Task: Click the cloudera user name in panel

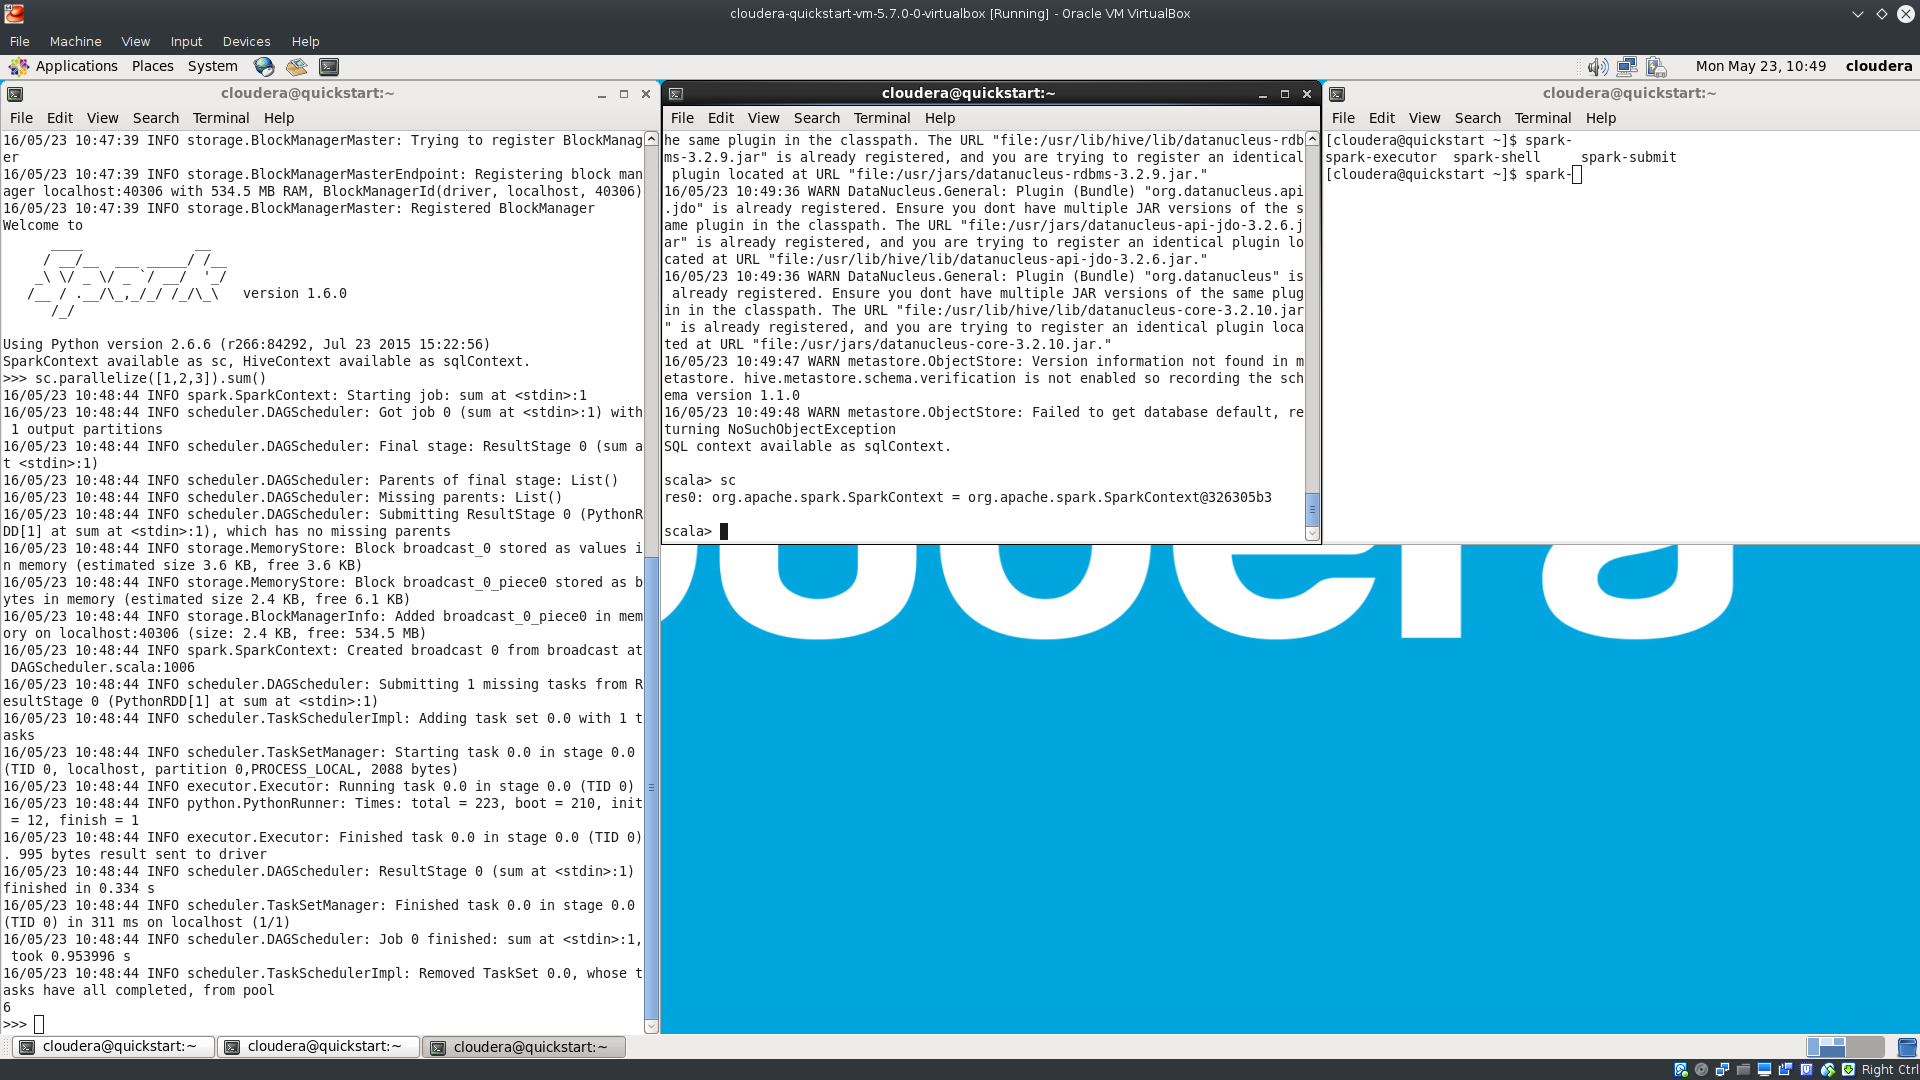Action: (1878, 66)
